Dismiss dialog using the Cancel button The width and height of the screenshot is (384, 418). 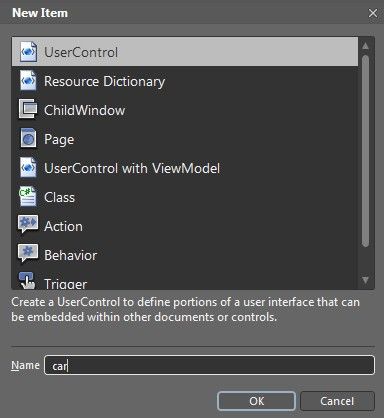click(x=337, y=401)
